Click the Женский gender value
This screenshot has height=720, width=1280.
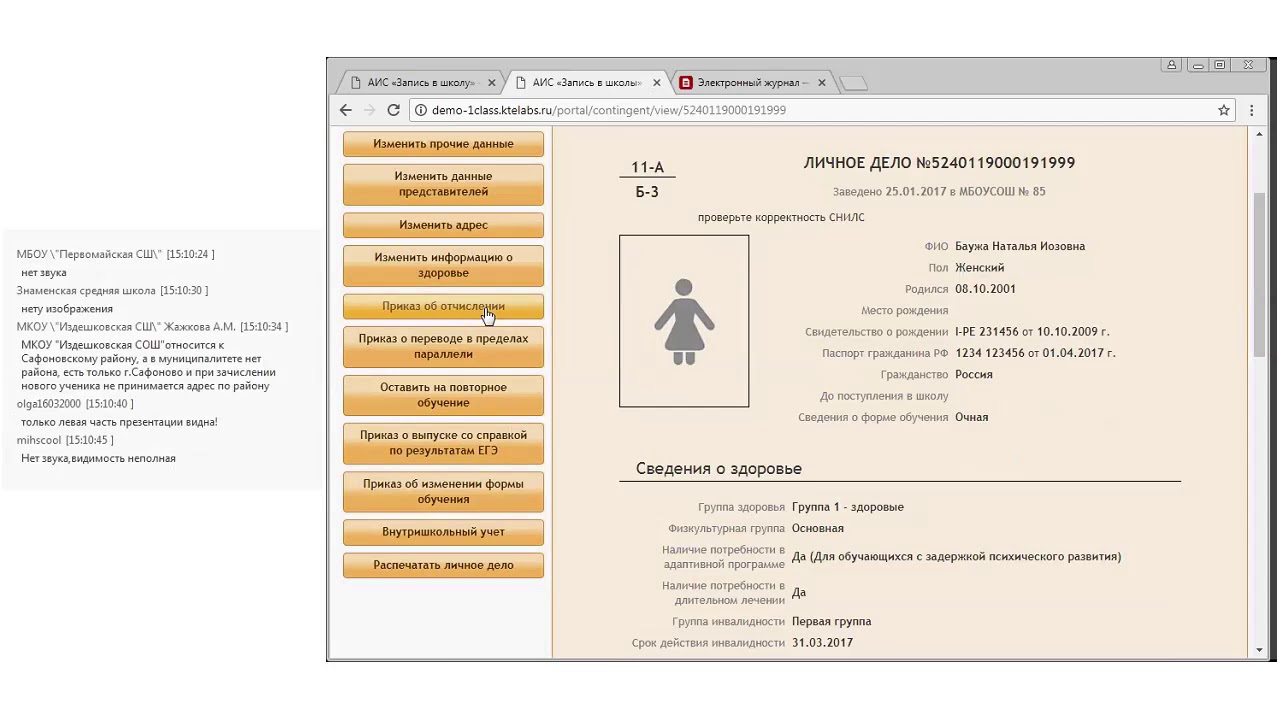click(x=979, y=268)
